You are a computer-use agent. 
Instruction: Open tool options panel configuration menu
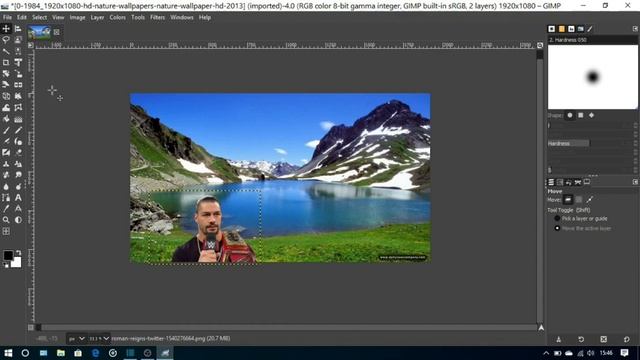pyautogui.click(x=635, y=182)
